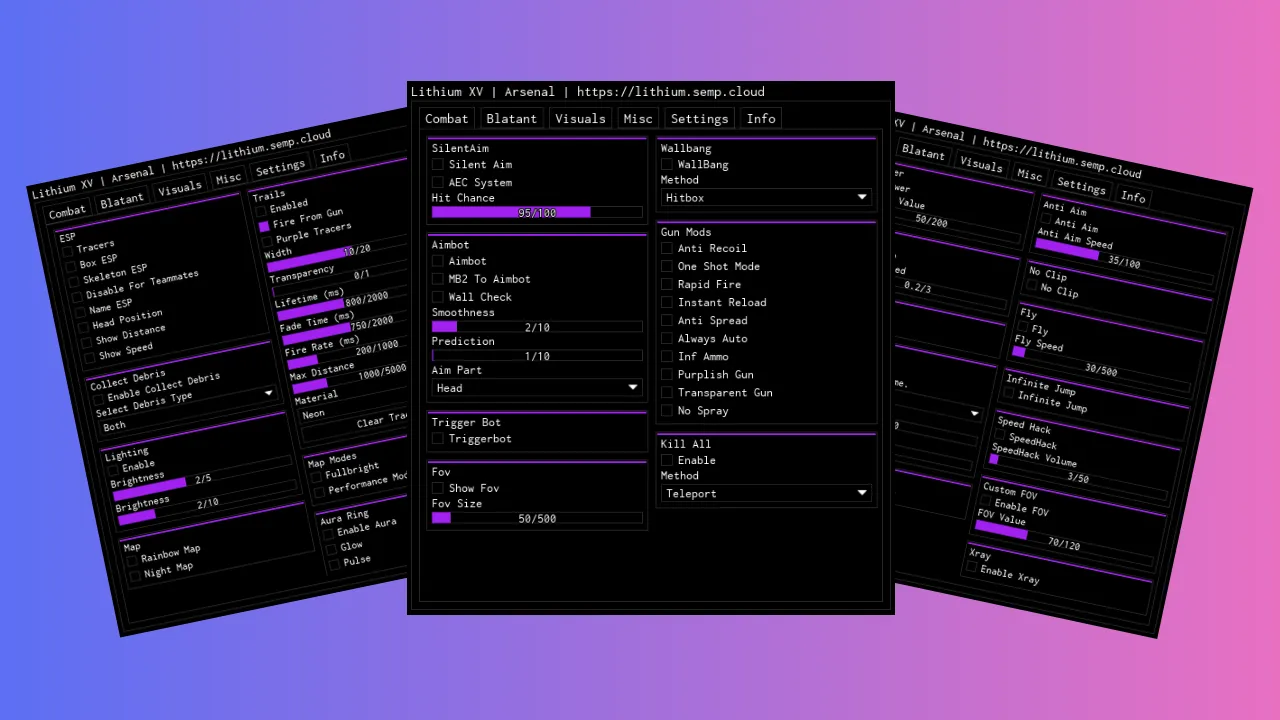Open the Aim Part Head dropdown
The width and height of the screenshot is (1280, 720).
537,388
